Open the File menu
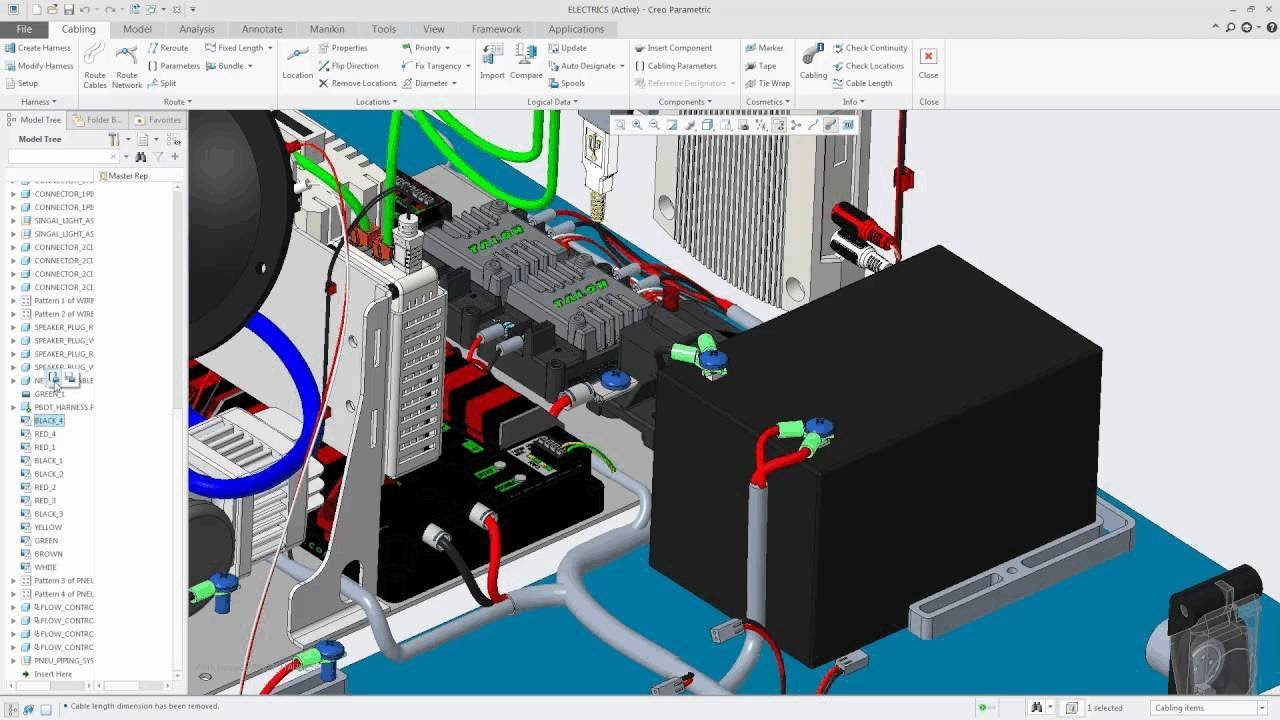 (x=23, y=29)
